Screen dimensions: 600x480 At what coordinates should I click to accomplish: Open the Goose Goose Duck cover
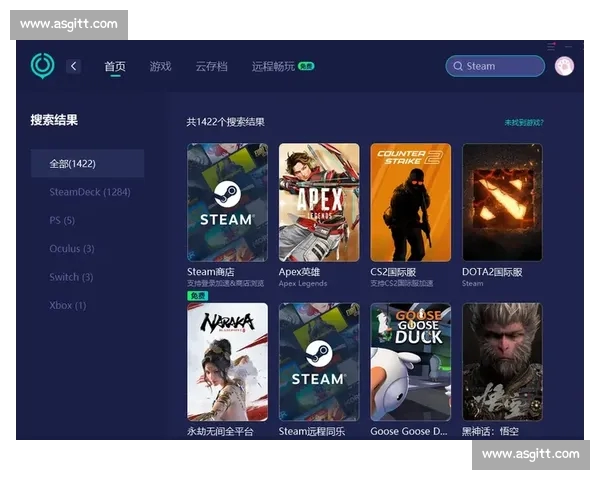410,361
